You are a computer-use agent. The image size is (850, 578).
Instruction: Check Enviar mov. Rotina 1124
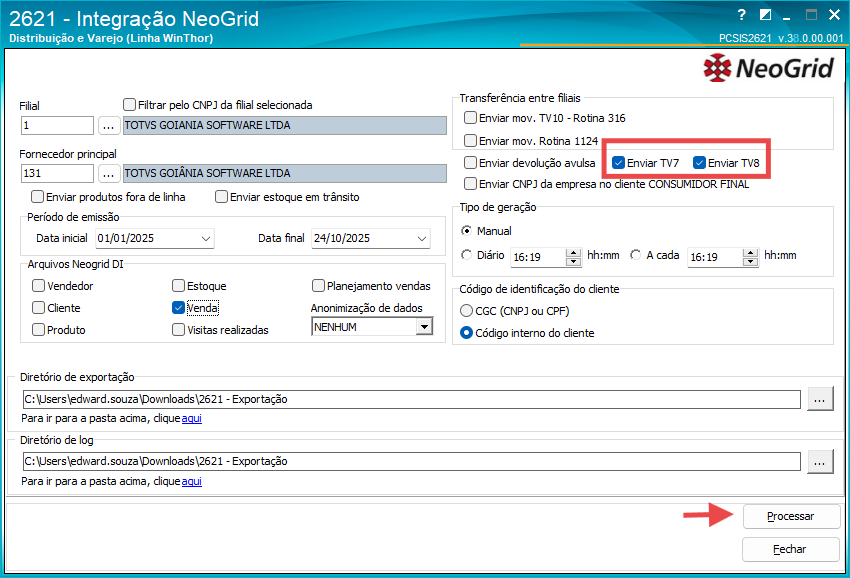471,140
